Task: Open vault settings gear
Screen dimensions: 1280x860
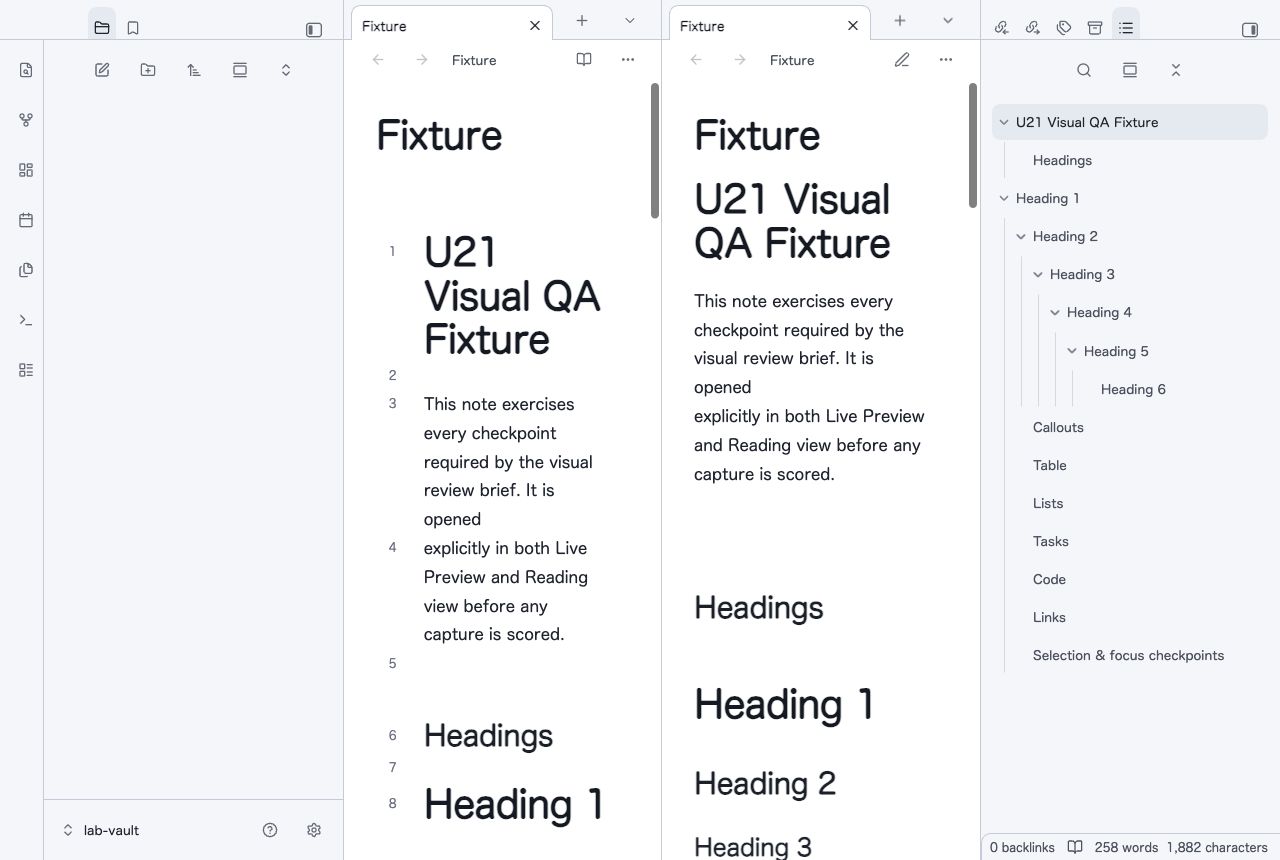Action: 314,830
